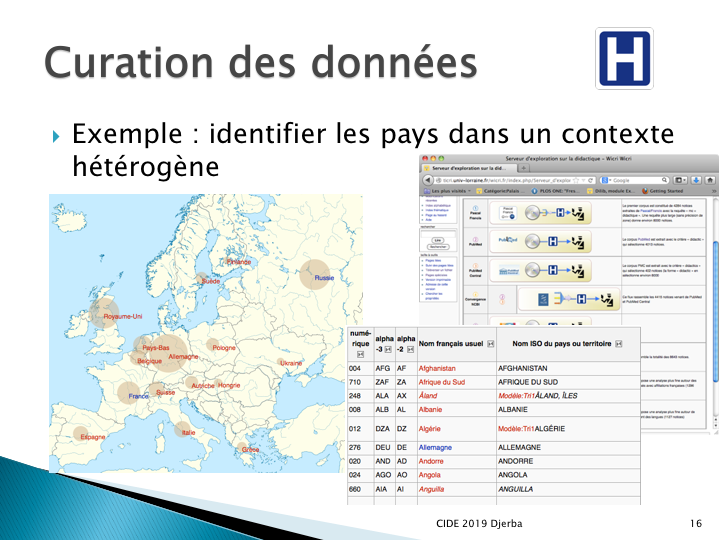Click 'Russie' label on the map
This screenshot has width=720, height=540.
pos(323,277)
